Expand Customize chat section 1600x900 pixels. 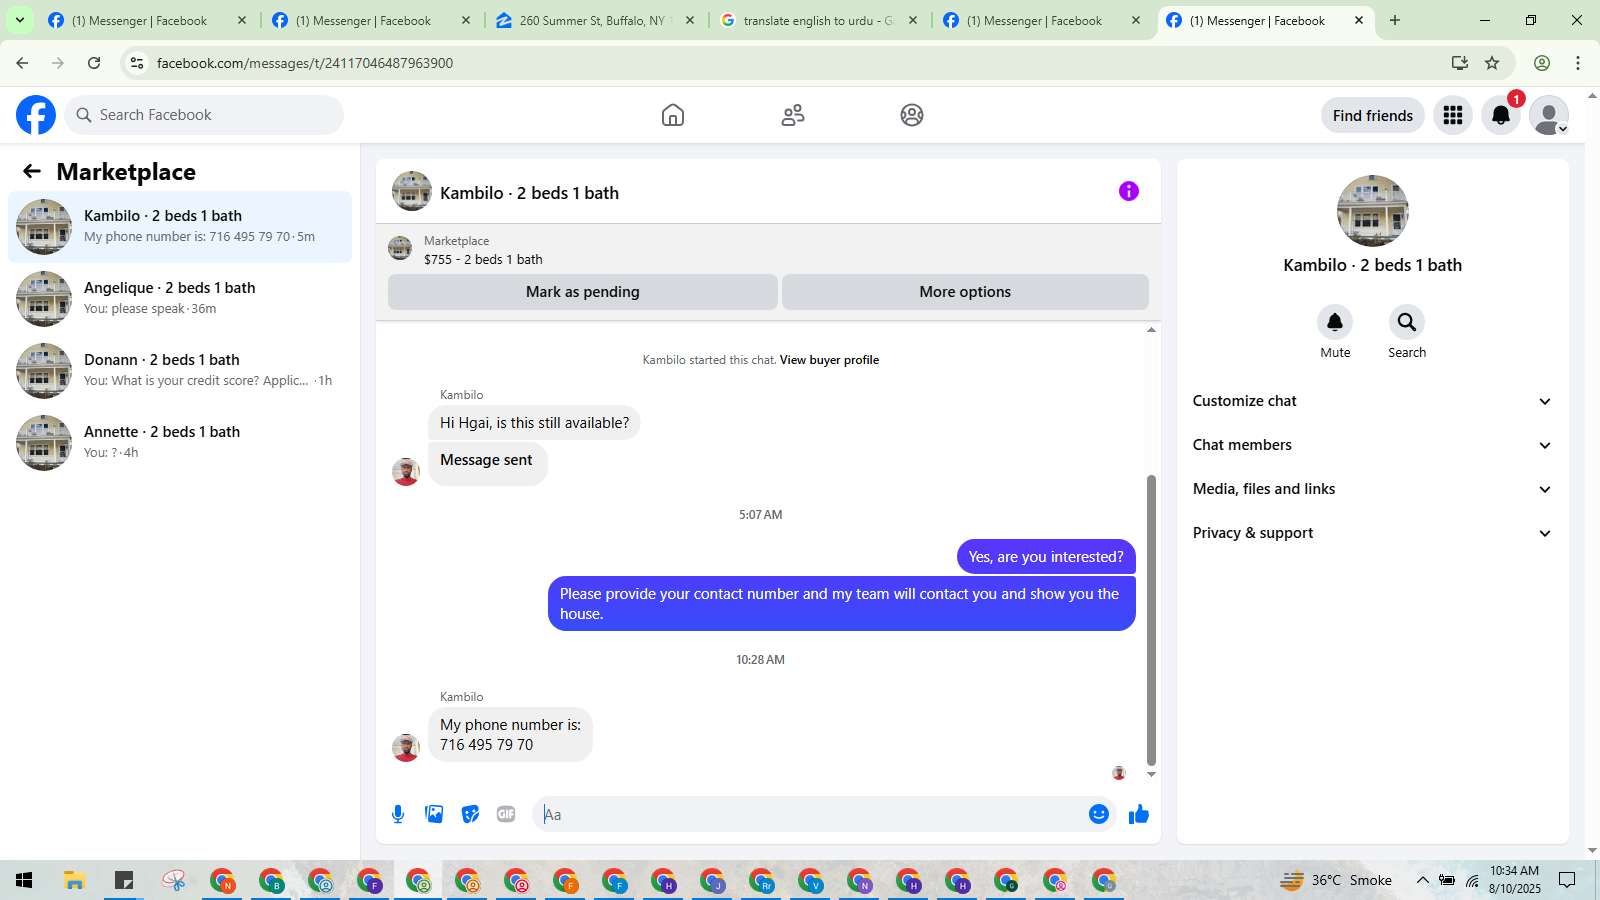coord(1372,401)
